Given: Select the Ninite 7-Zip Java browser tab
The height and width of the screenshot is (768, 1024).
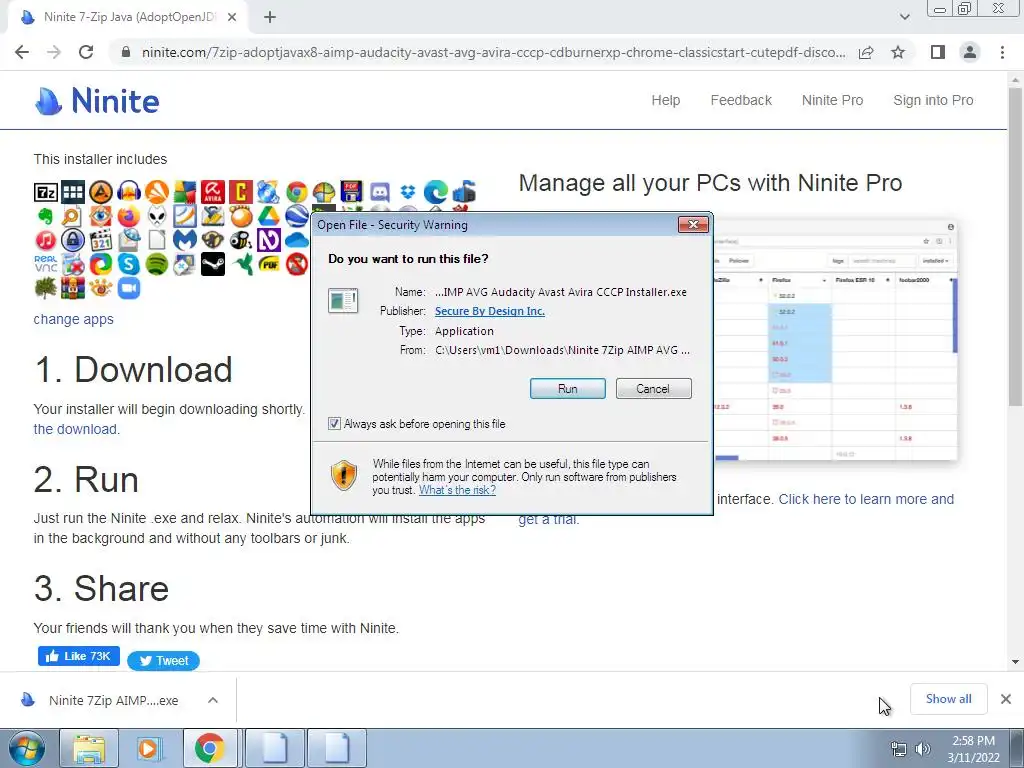Looking at the screenshot, I should [x=127, y=17].
